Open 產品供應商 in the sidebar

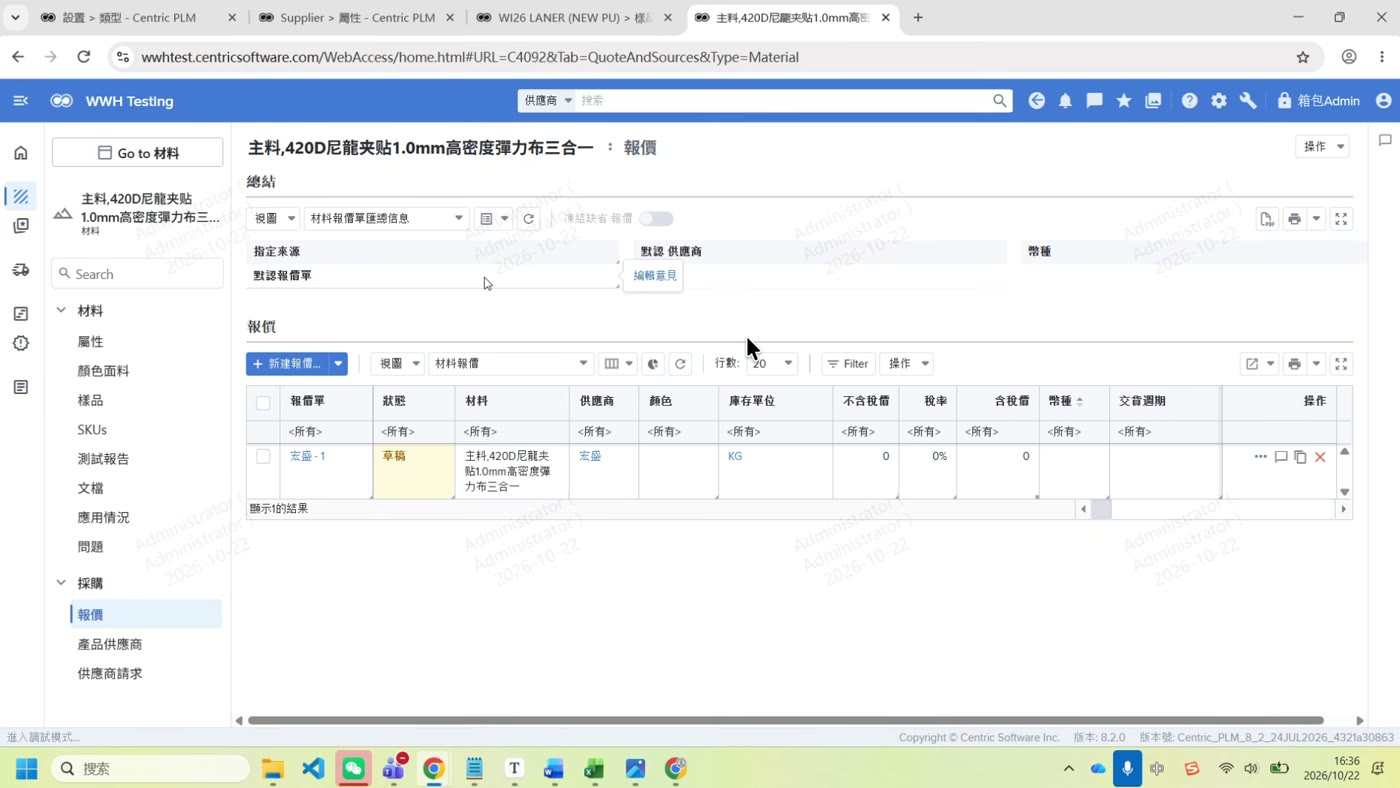[110, 645]
